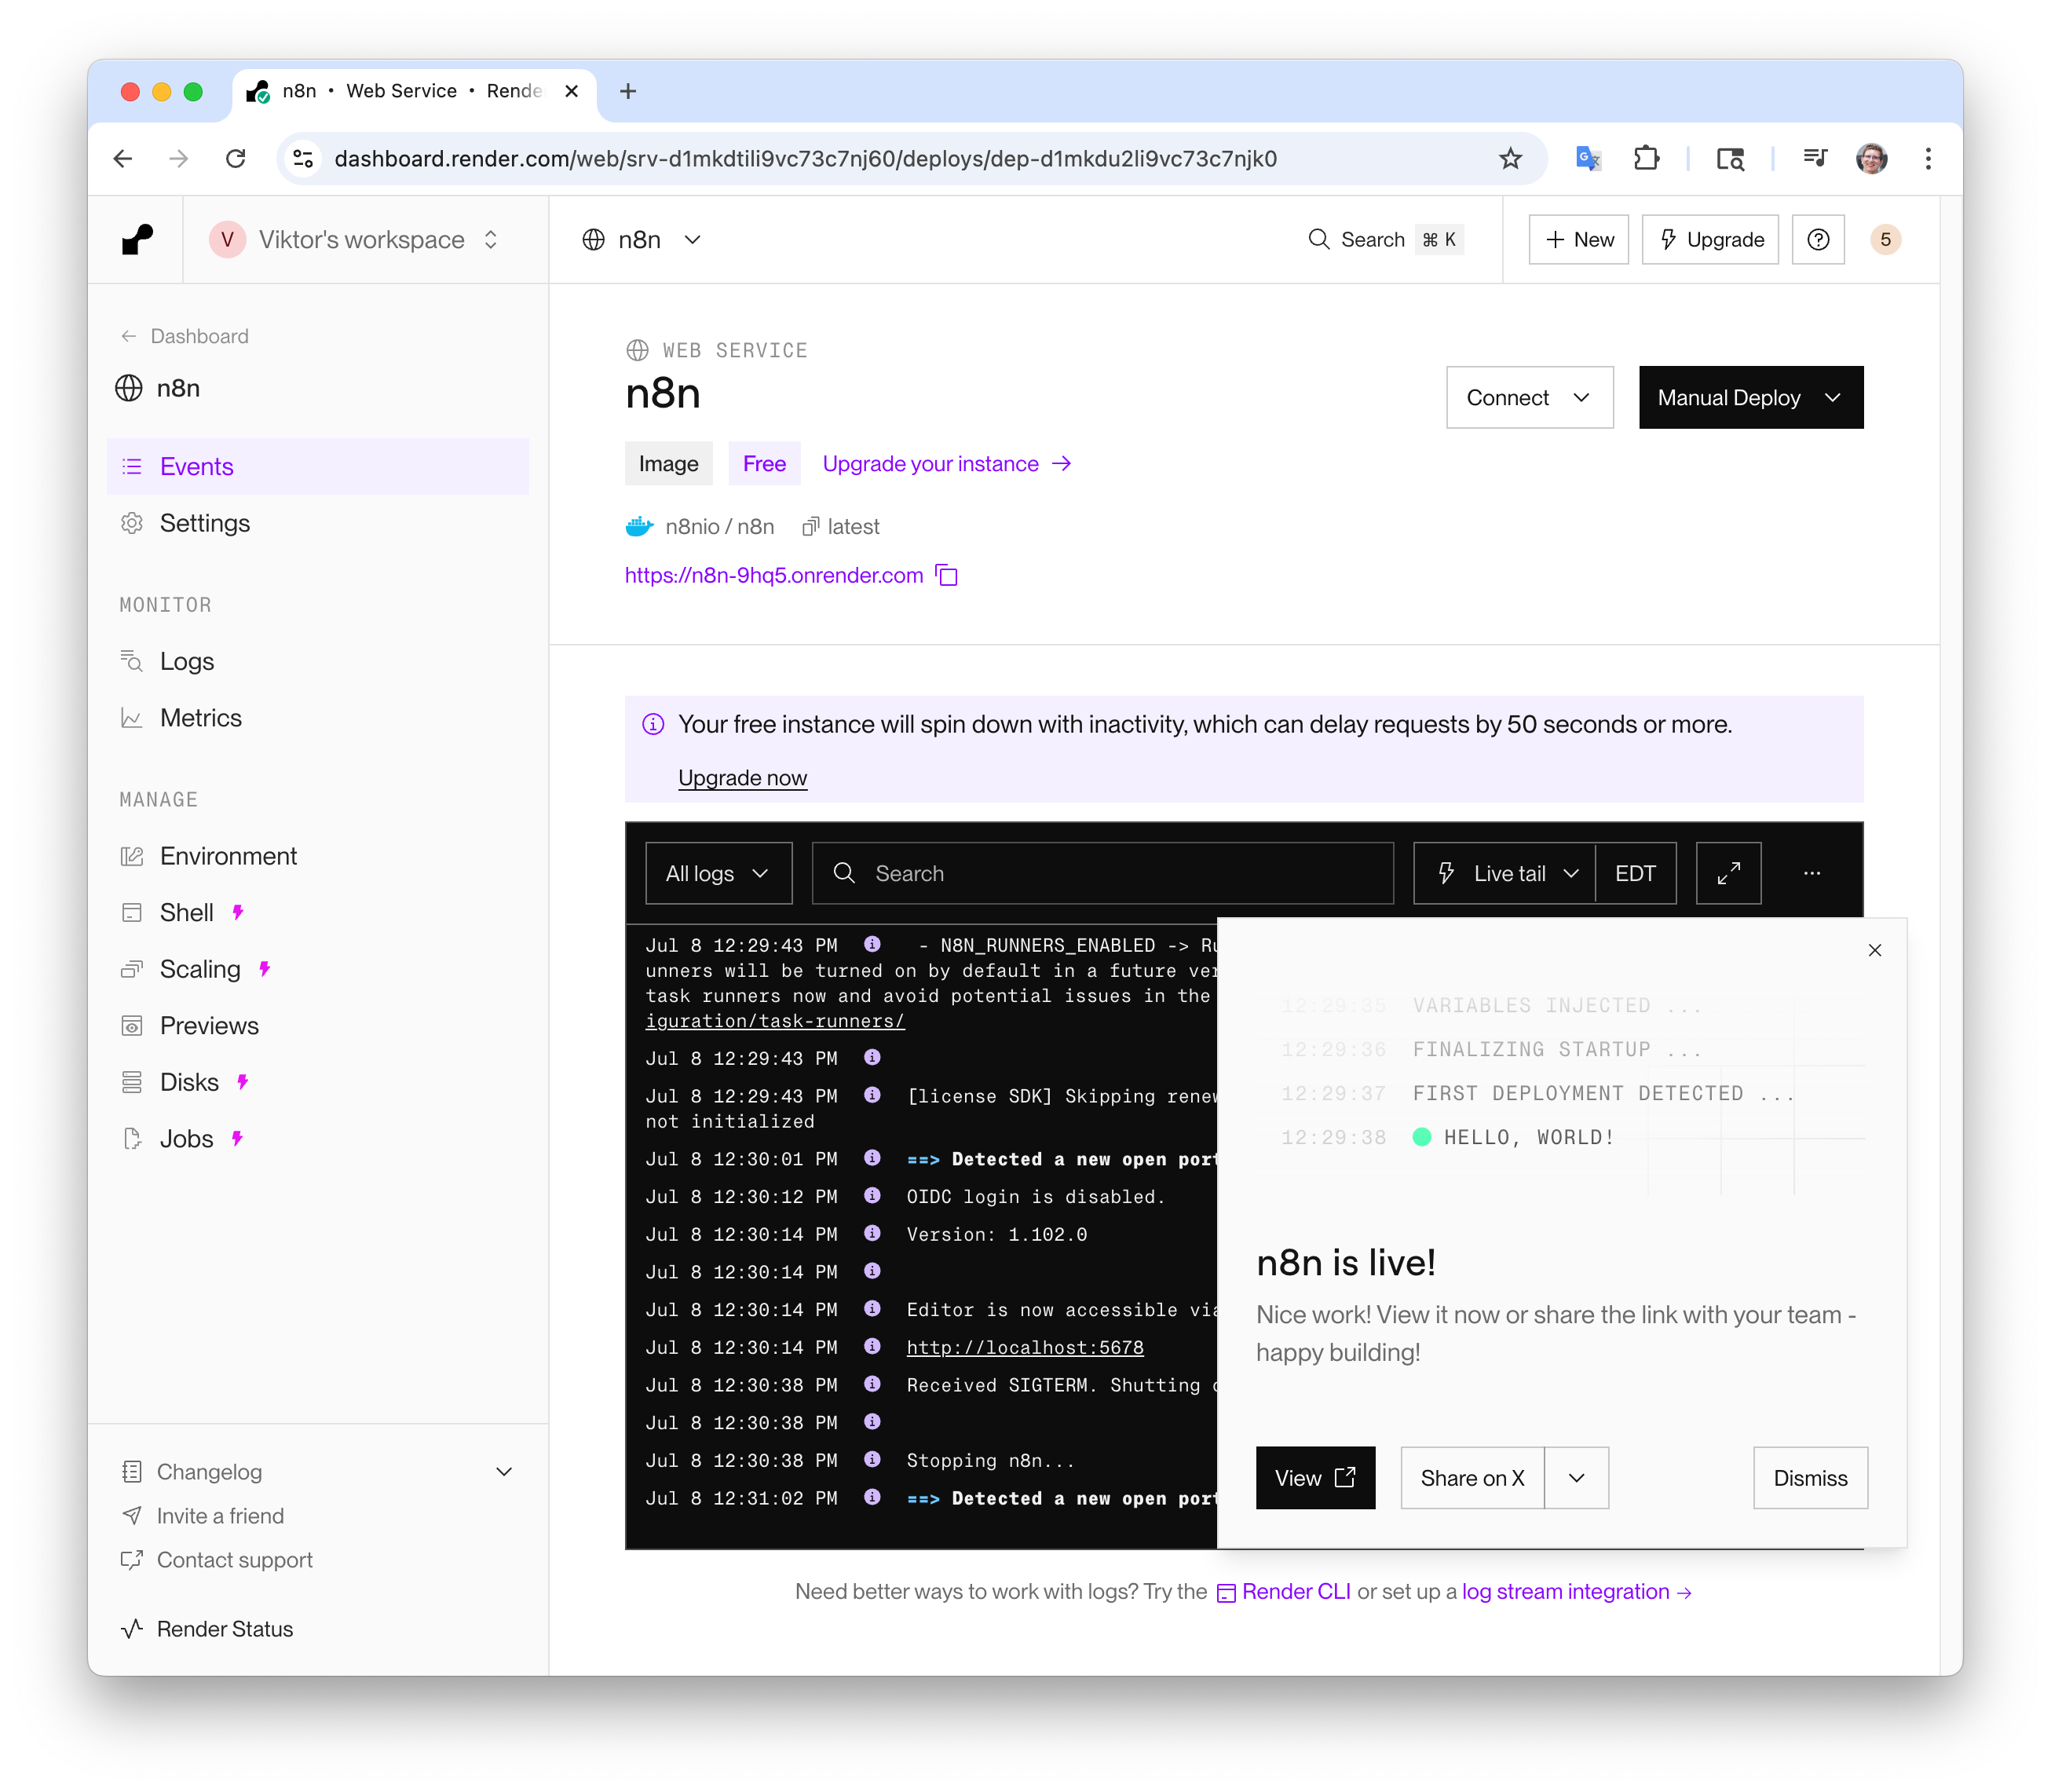Expand the Changelog section chevron
Image resolution: width=2051 pixels, height=1792 pixels.
click(x=504, y=1472)
